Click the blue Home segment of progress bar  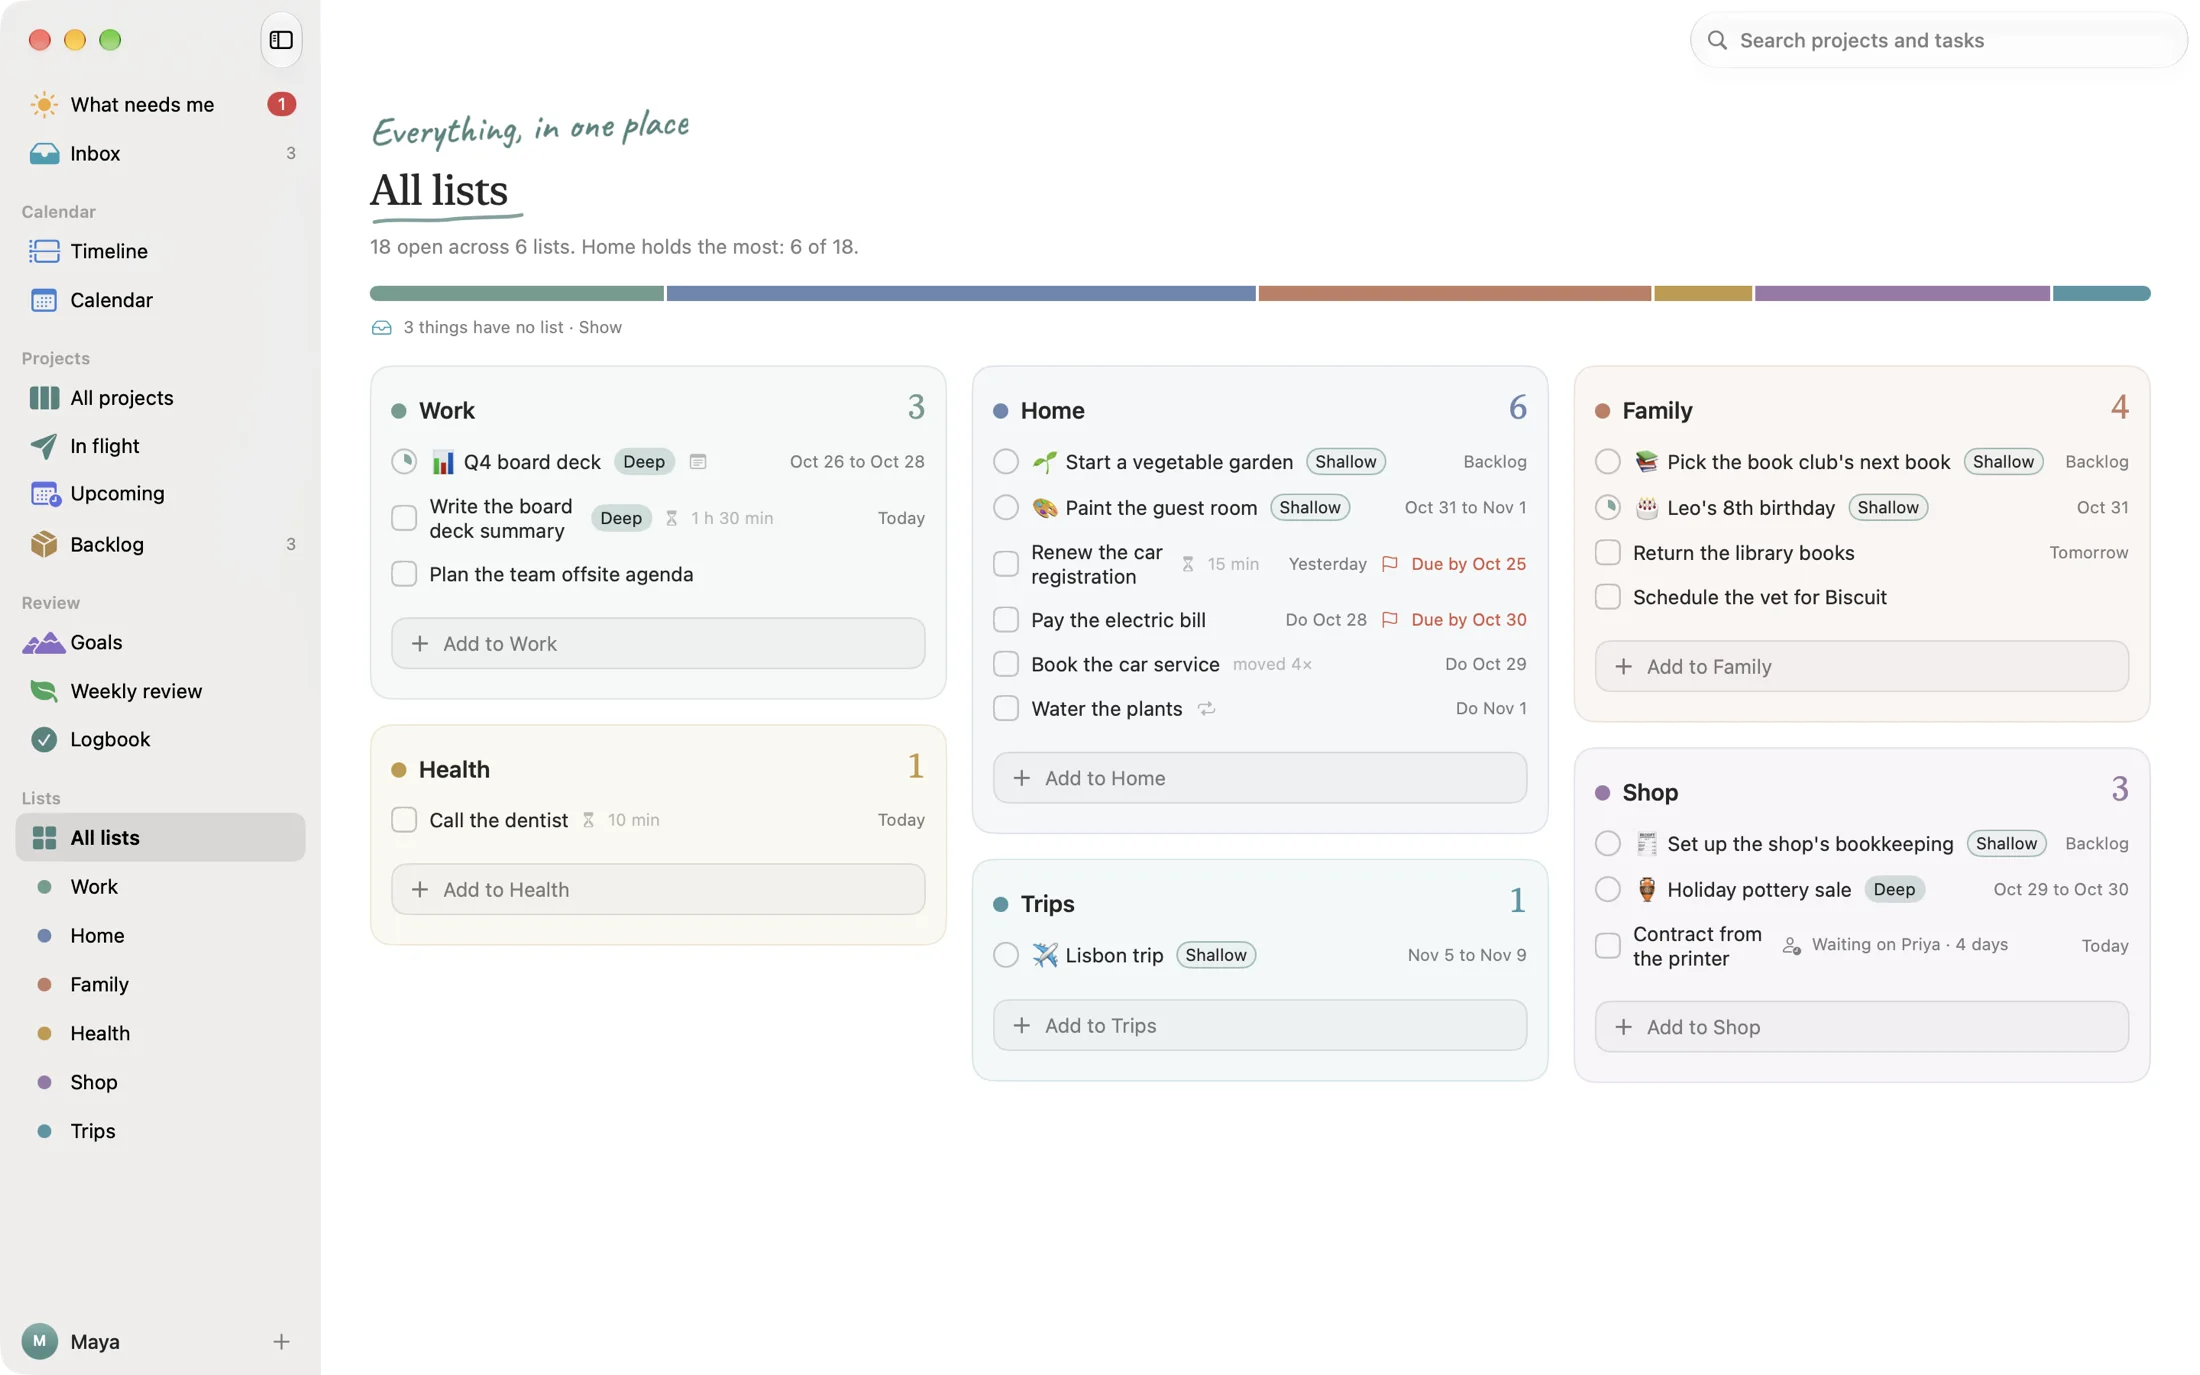coord(961,293)
